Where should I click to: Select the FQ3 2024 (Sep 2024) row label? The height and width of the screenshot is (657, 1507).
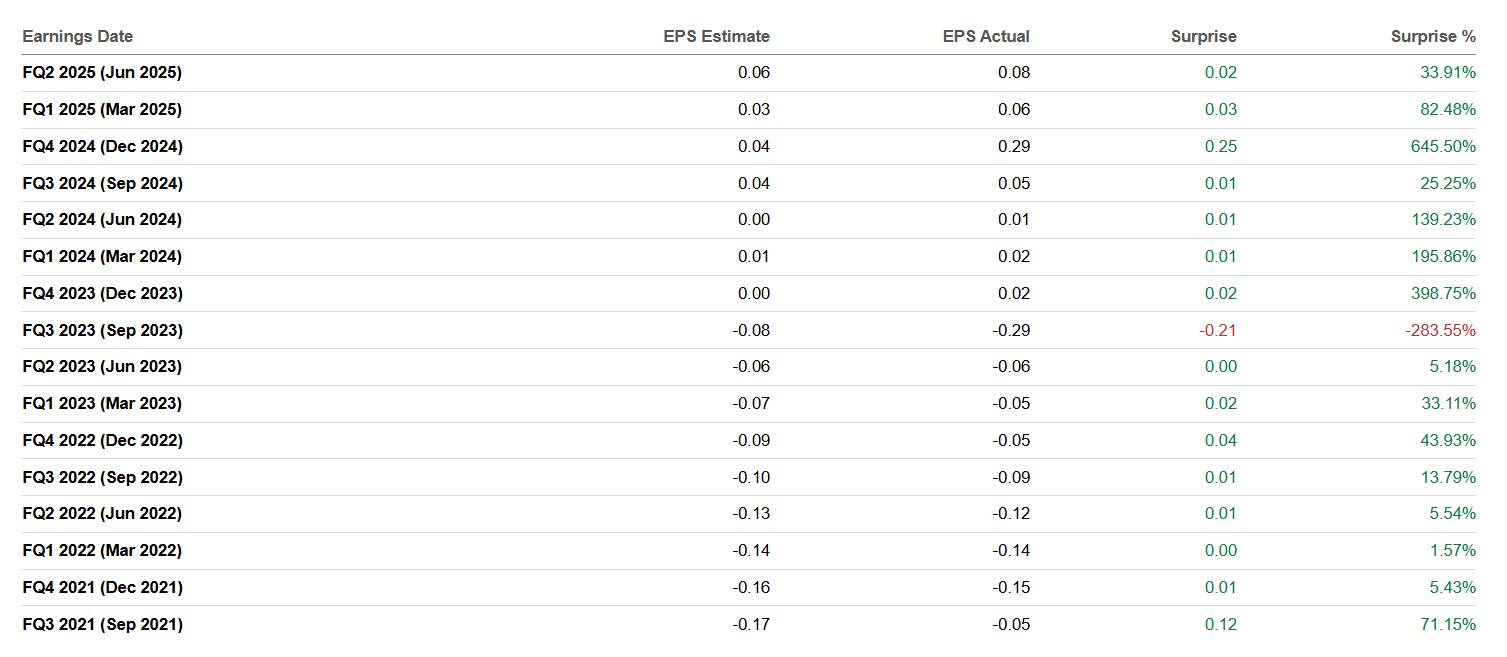[x=102, y=183]
